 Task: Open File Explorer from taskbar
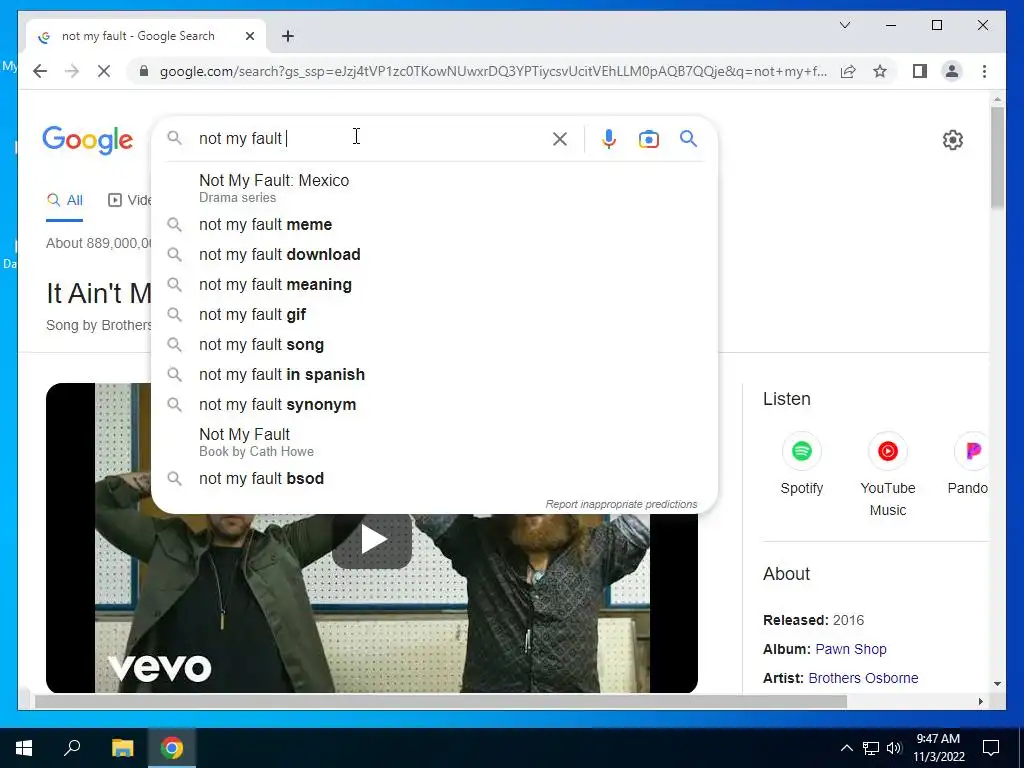[x=122, y=748]
